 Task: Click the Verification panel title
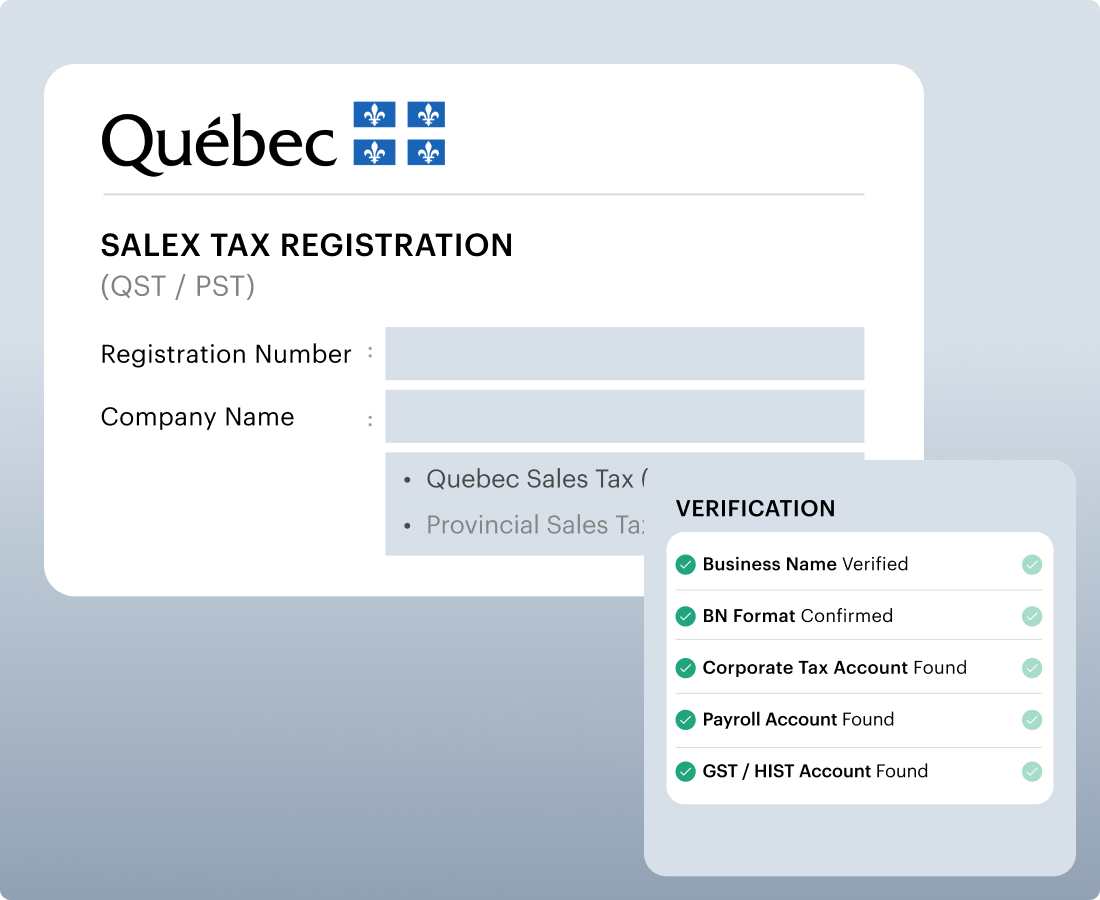(x=755, y=509)
